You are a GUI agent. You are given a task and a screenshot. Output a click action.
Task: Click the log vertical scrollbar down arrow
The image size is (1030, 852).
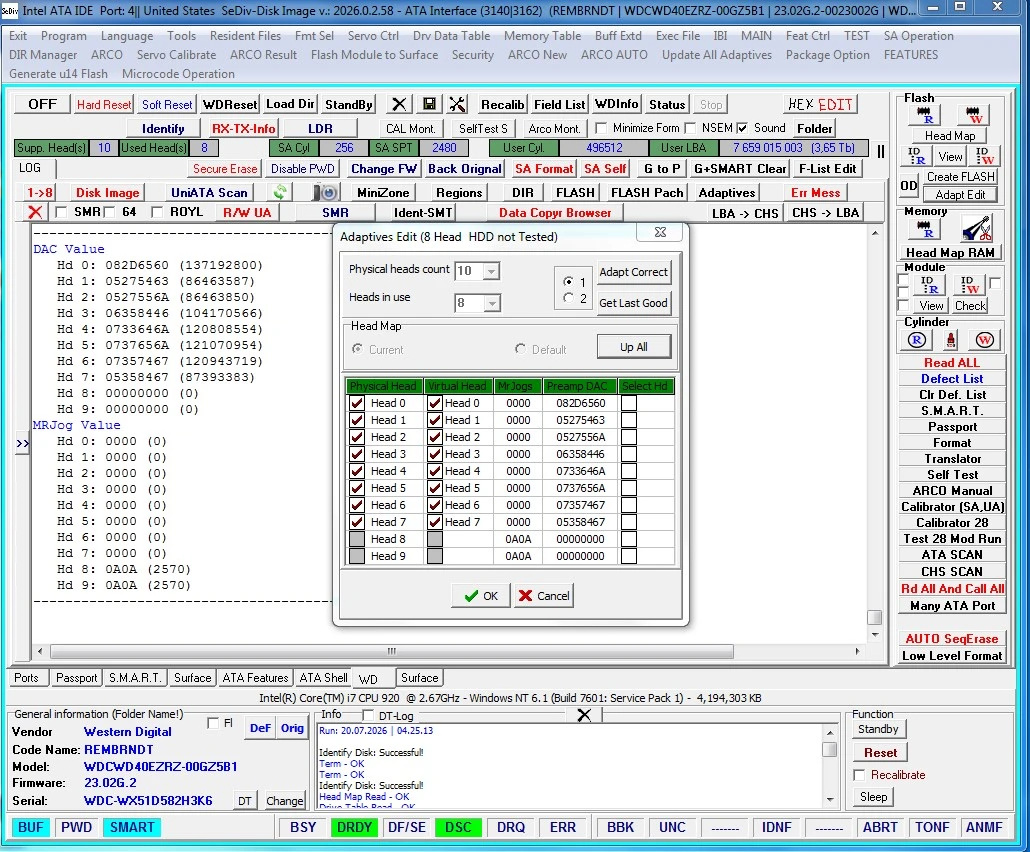click(x=875, y=635)
